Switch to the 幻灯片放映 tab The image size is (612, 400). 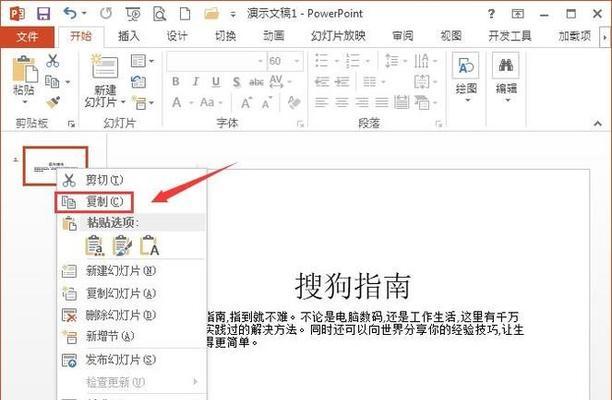(x=338, y=36)
